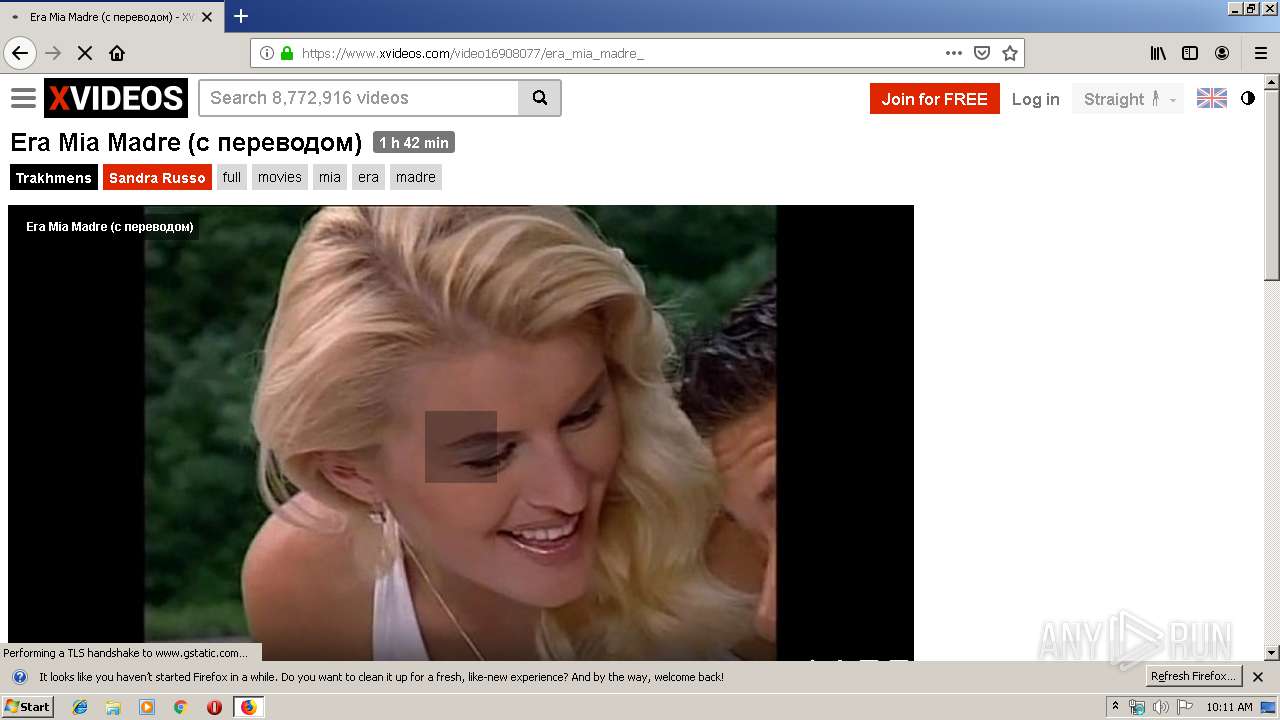Dismiss the Firefox refresh notification bar
Viewport: 1280px width, 720px height.
tap(1258, 677)
